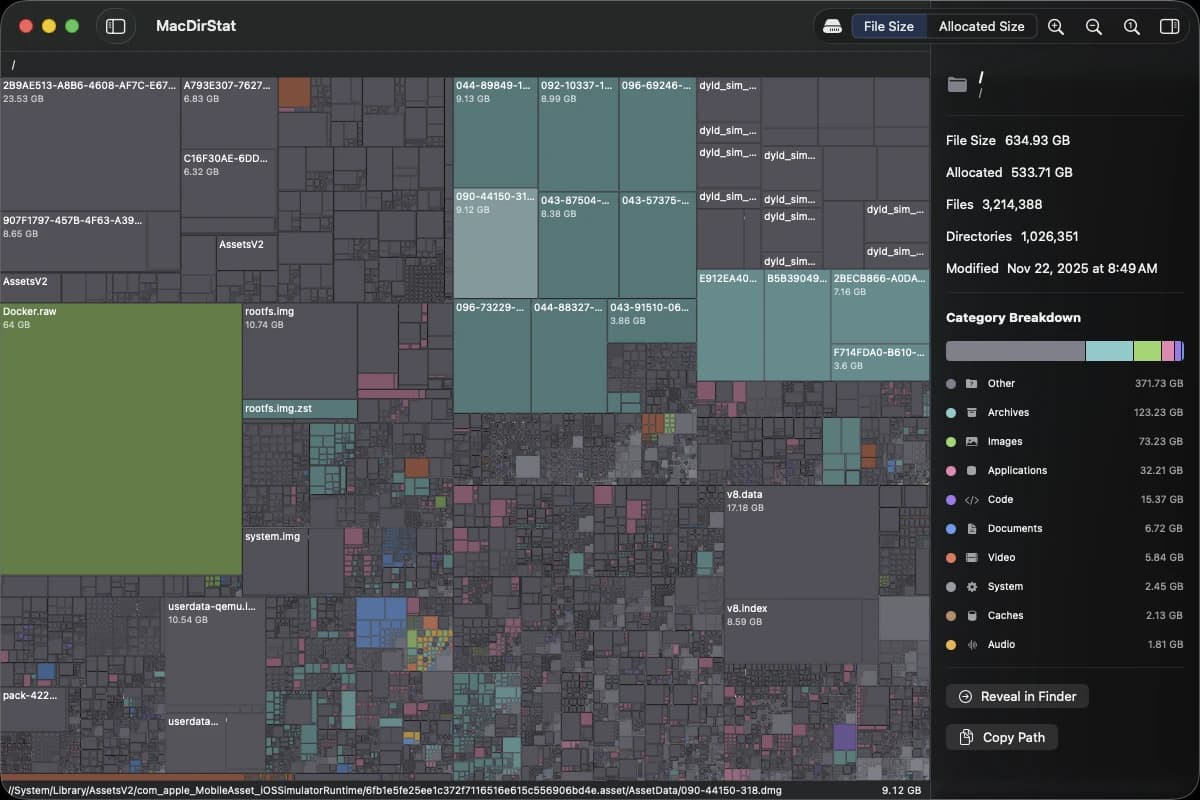This screenshot has height=800, width=1200.
Task: Click the Documents category page icon
Action: (971, 529)
